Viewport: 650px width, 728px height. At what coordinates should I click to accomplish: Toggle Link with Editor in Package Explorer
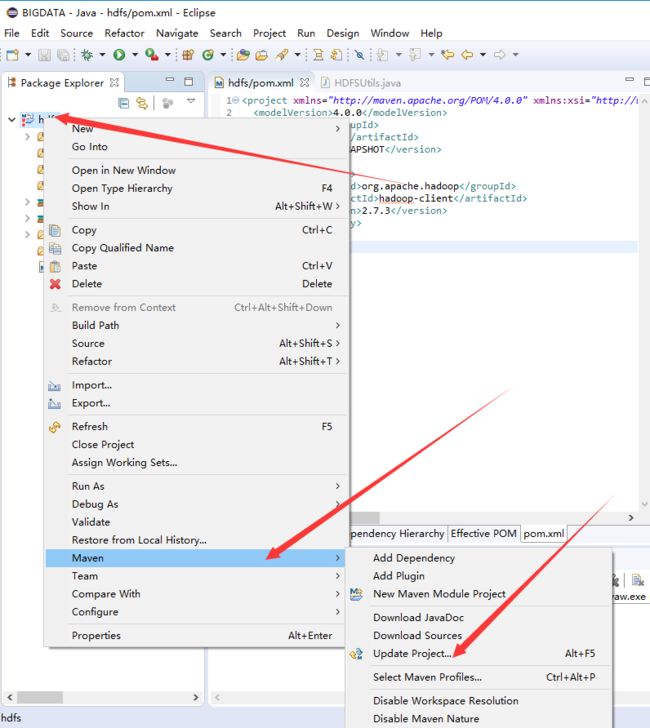tap(142, 103)
